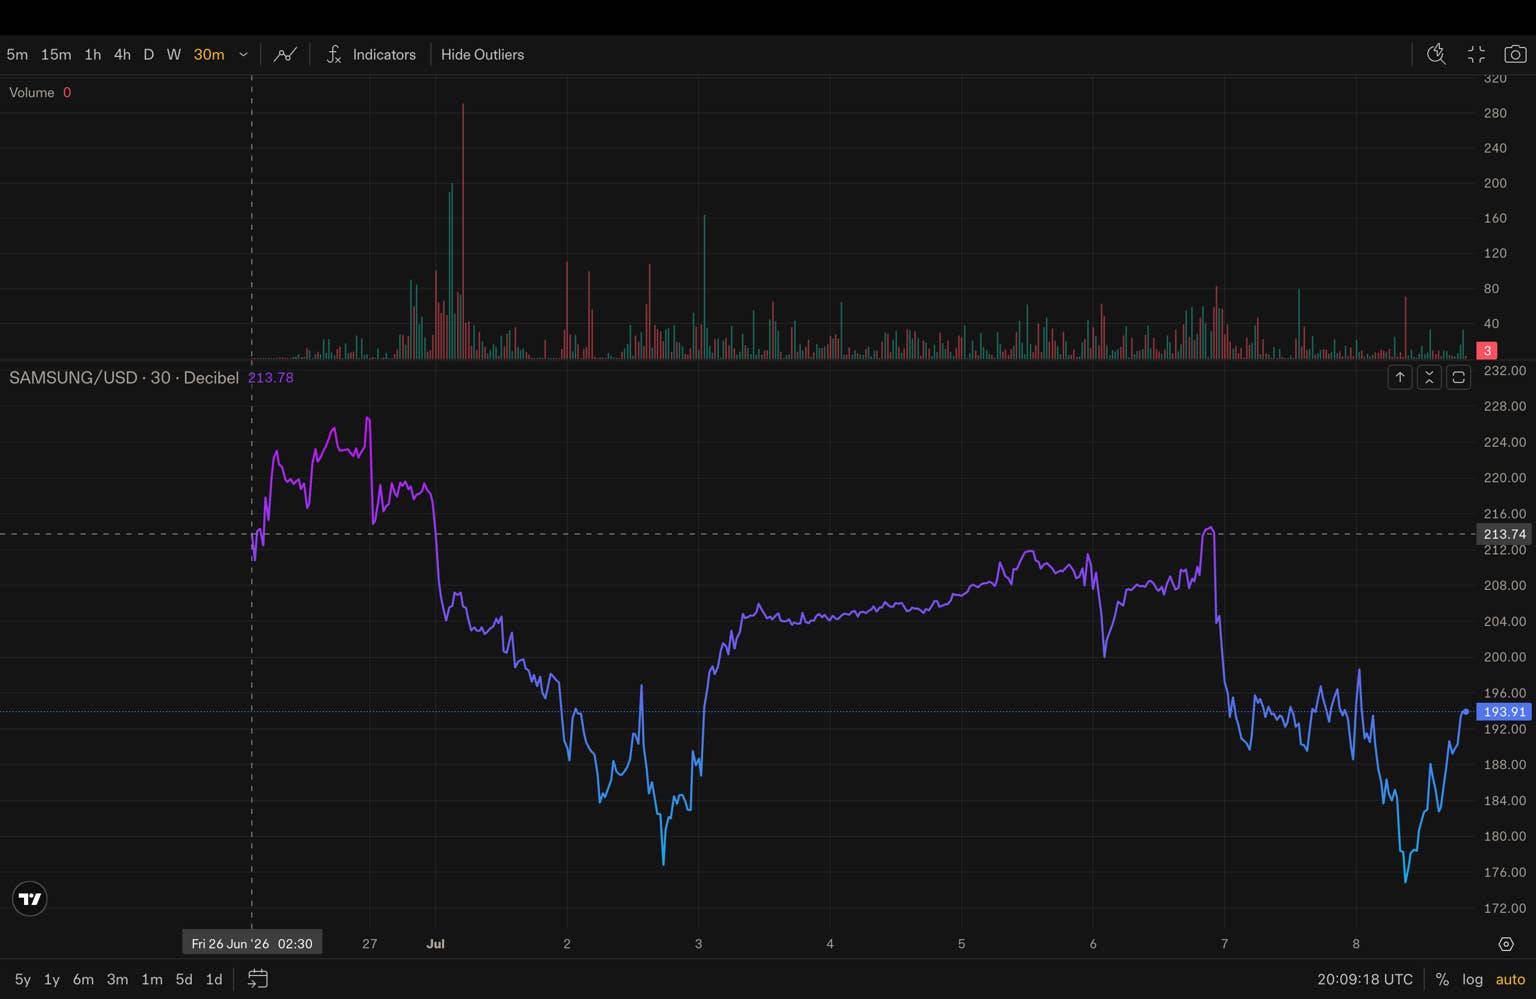
Task: Toggle auto scale mode
Action: (x=1510, y=980)
